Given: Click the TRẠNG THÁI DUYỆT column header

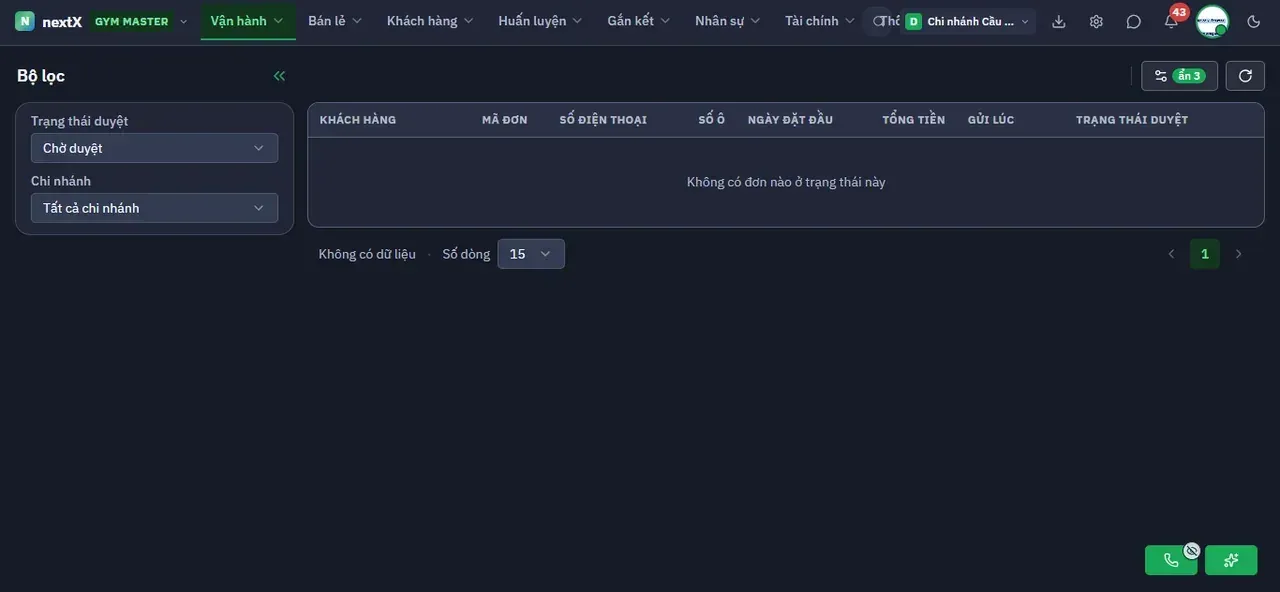Looking at the screenshot, I should [1132, 120].
